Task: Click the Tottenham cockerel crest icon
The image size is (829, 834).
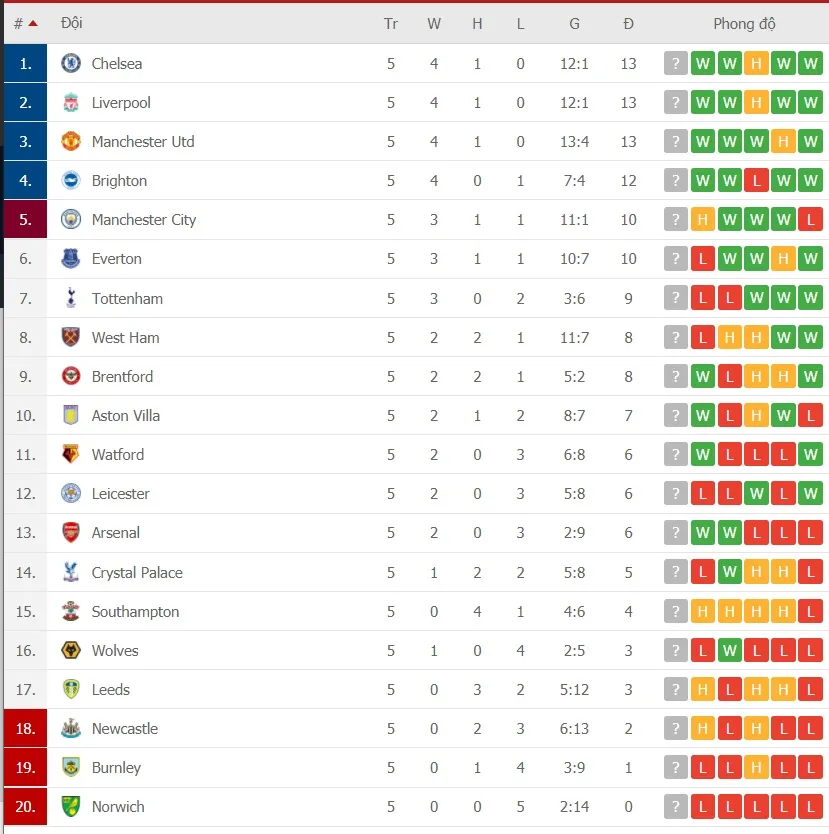Action: click(x=71, y=298)
